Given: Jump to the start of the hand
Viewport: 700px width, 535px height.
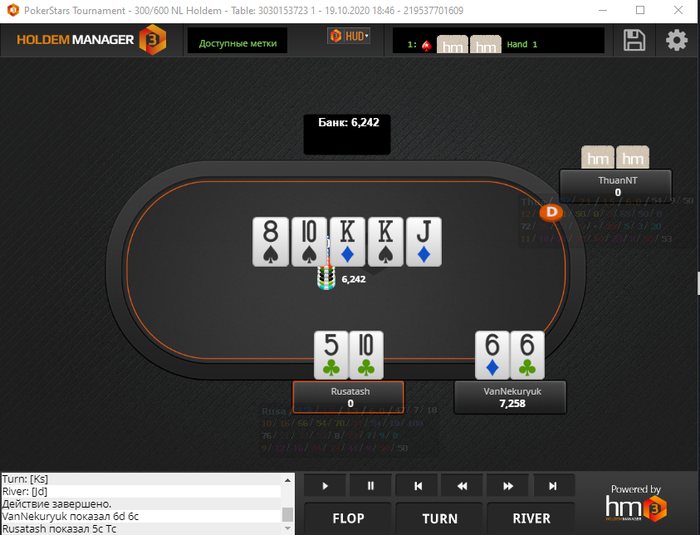Looking at the screenshot, I should tap(417, 485).
